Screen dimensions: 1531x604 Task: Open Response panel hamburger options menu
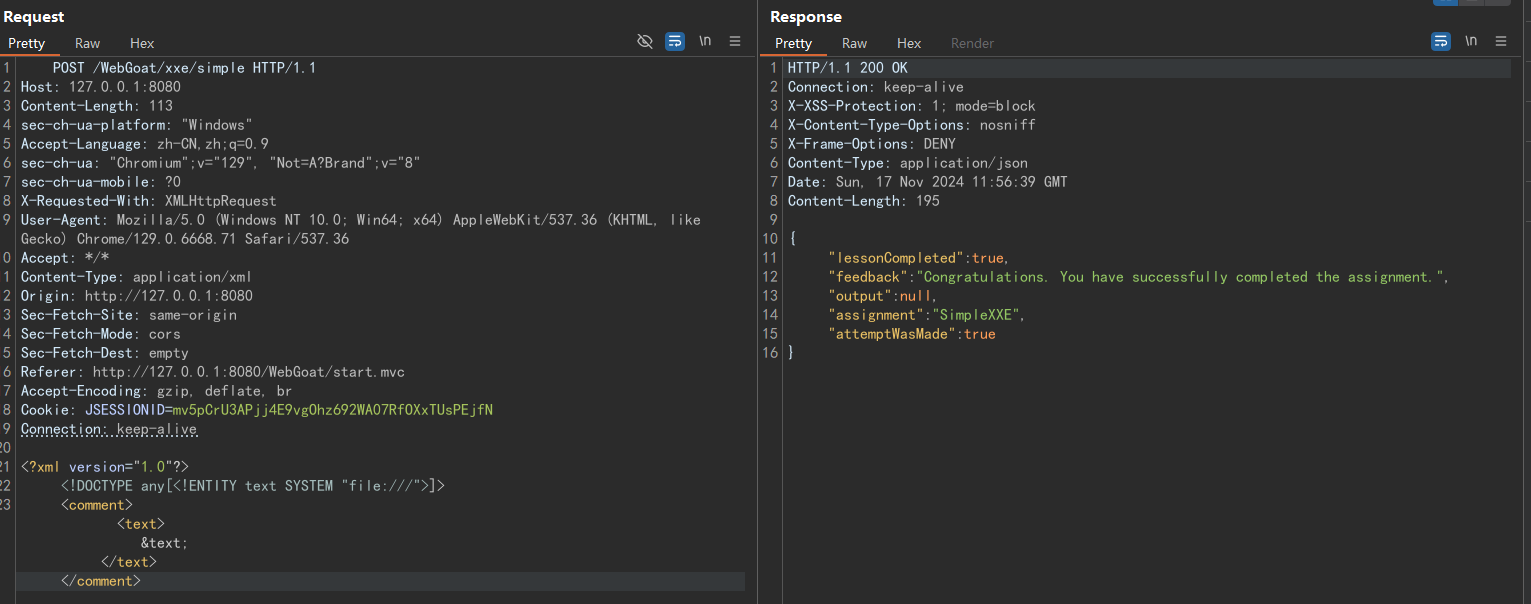[1501, 41]
